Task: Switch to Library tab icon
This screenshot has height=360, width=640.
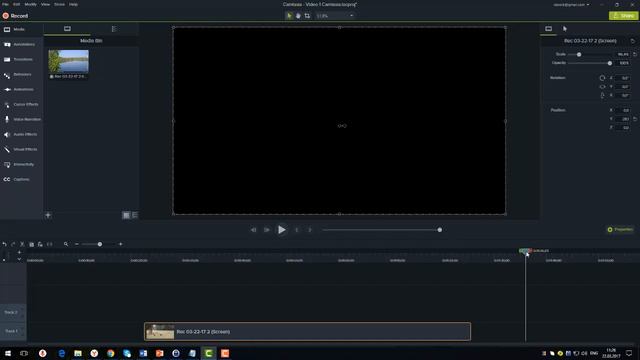Action: tap(114, 29)
